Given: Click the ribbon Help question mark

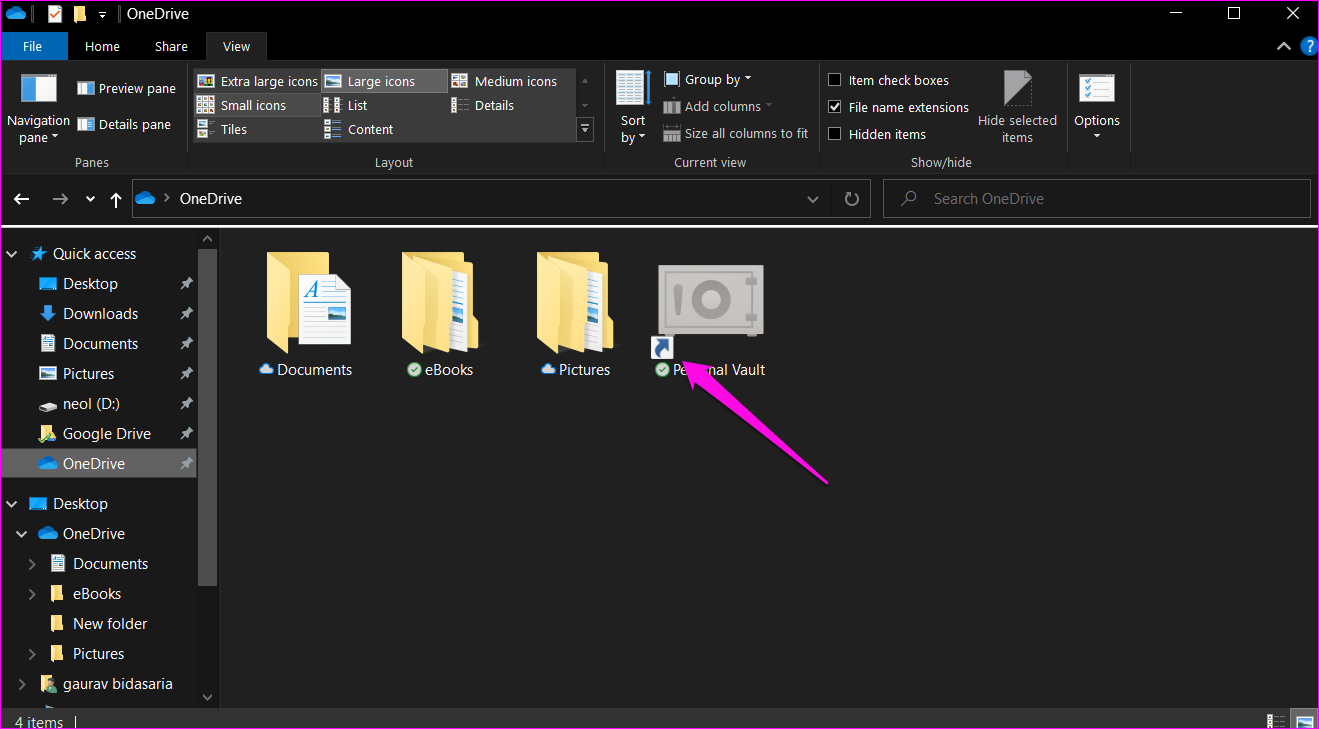Looking at the screenshot, I should click(x=1309, y=47).
